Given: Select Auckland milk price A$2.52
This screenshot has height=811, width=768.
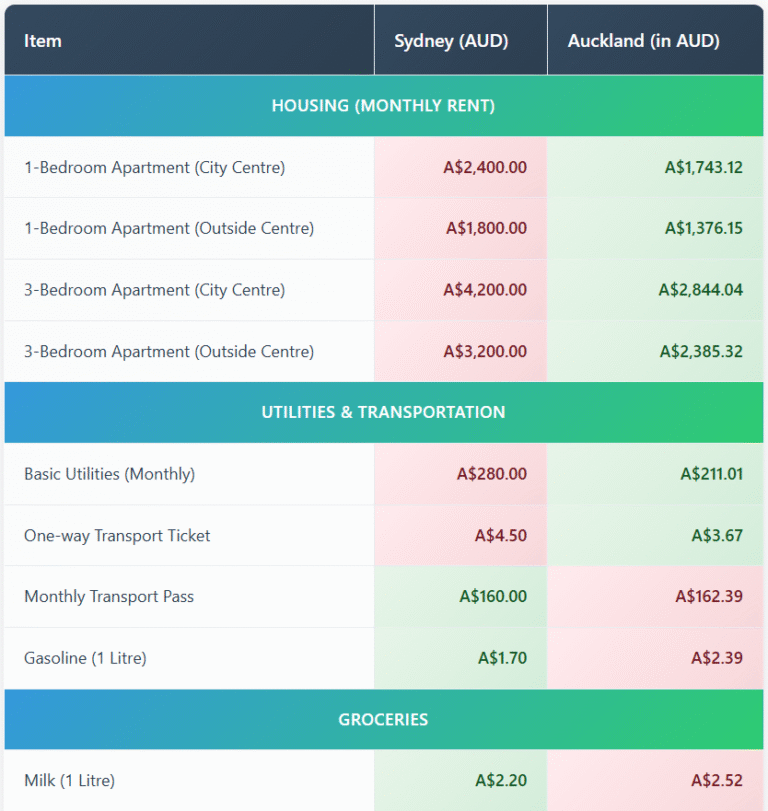Looking at the screenshot, I should click(717, 780).
